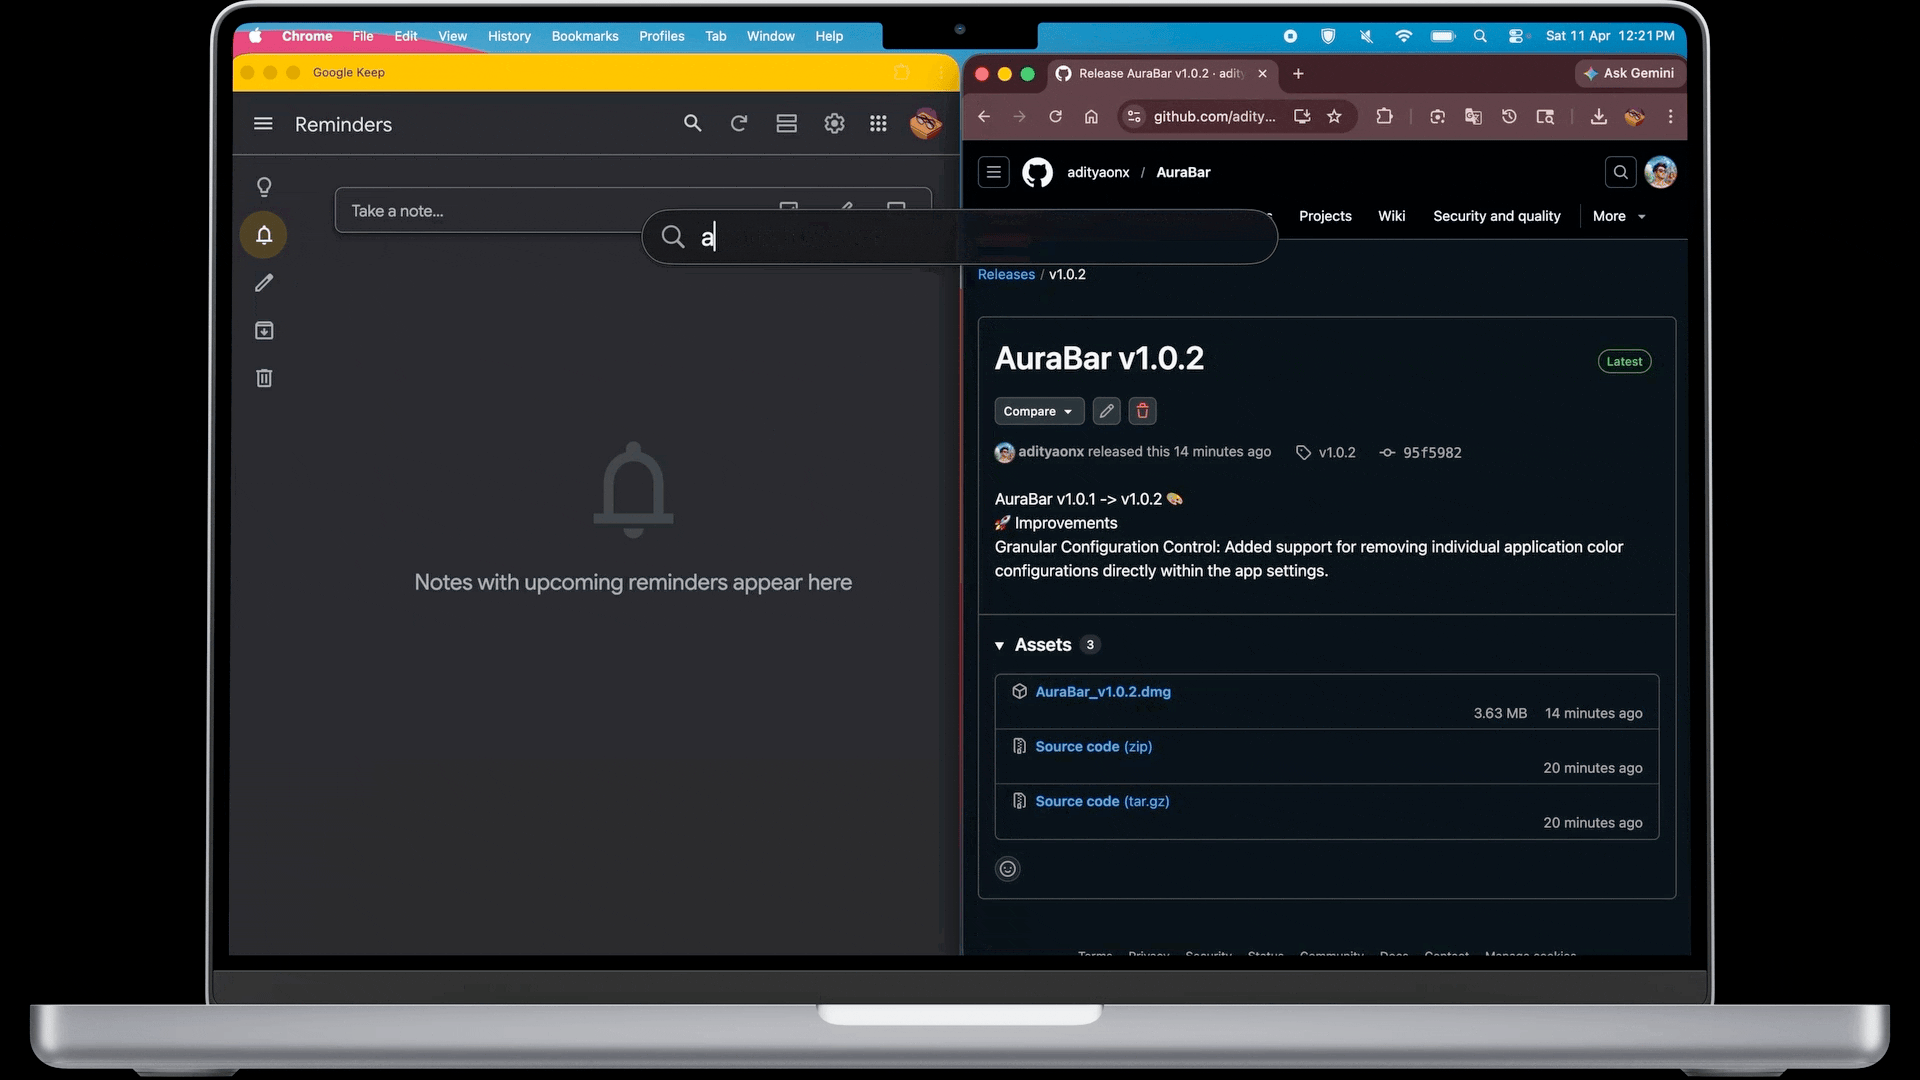1920x1080 pixels.
Task: Delete the release with the red trash button
Action: [x=1142, y=411]
